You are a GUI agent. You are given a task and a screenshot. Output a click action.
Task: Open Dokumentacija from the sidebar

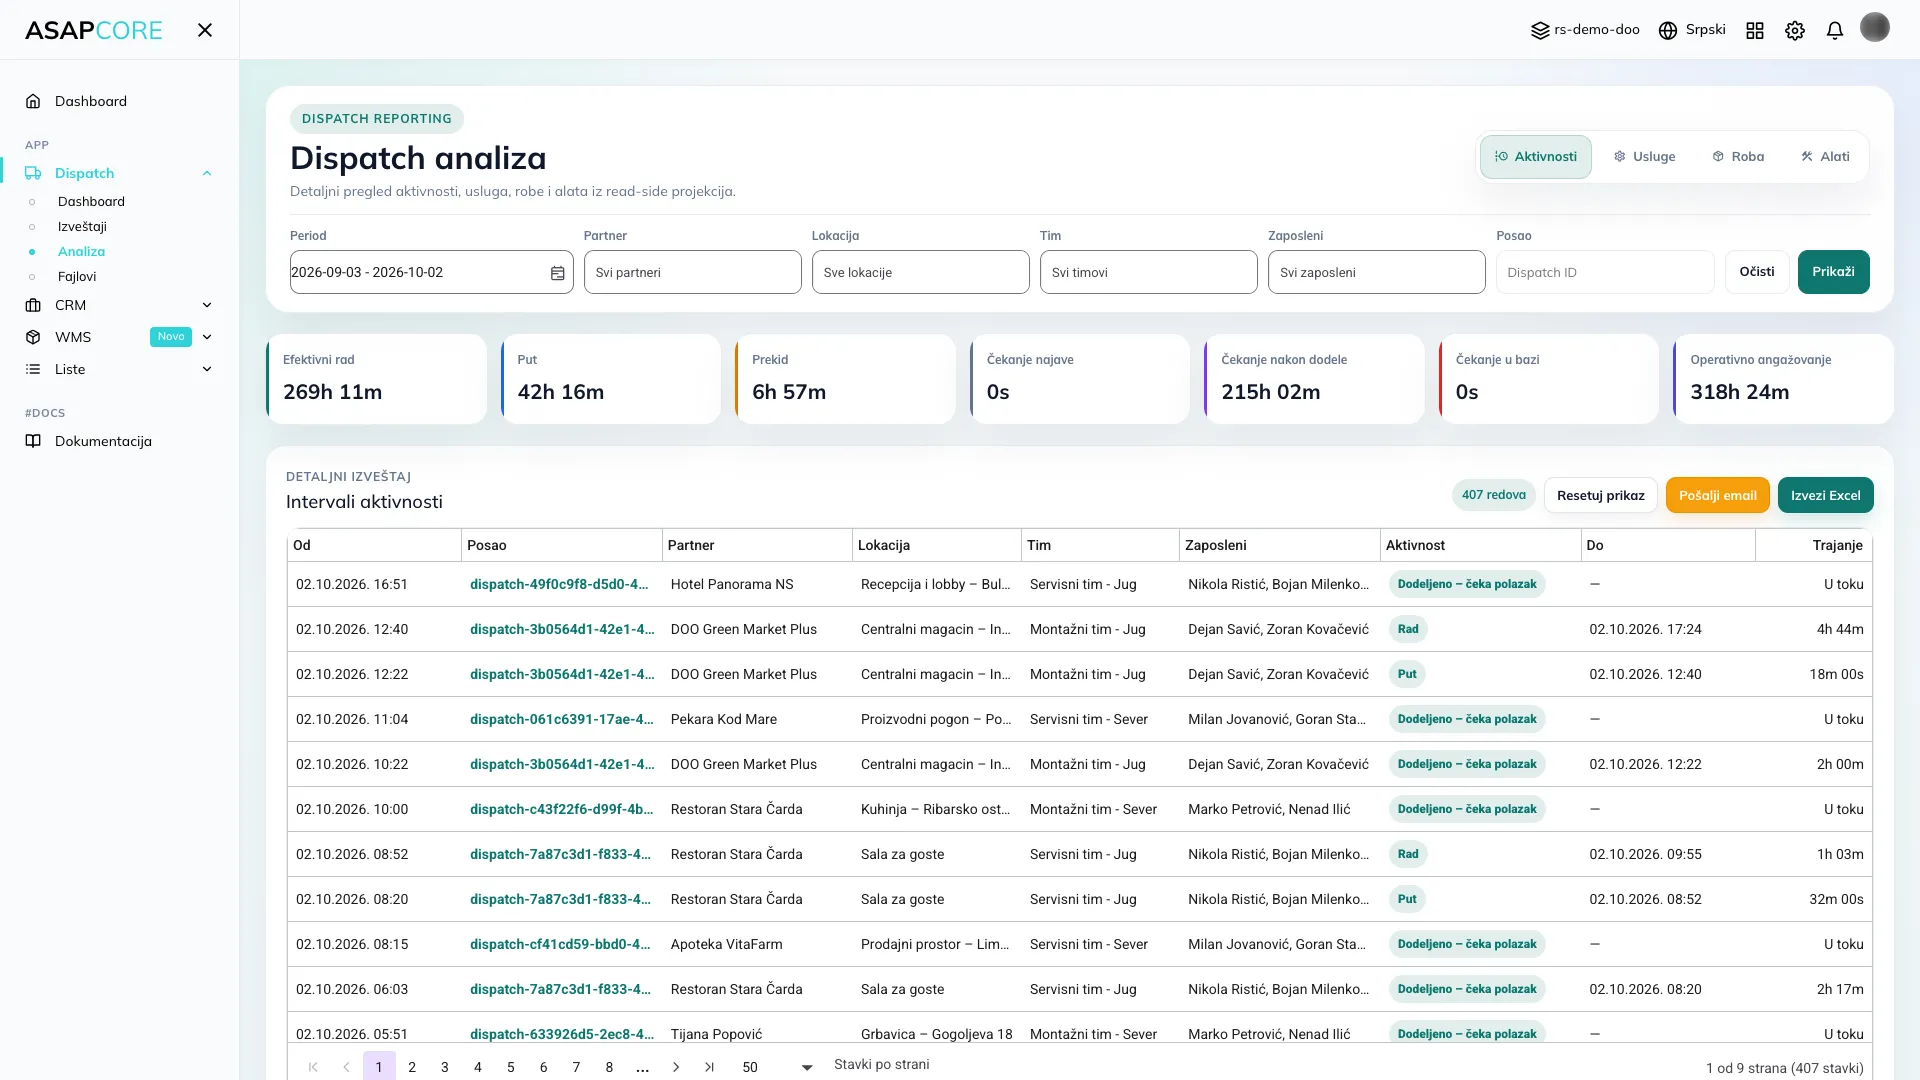pos(103,441)
